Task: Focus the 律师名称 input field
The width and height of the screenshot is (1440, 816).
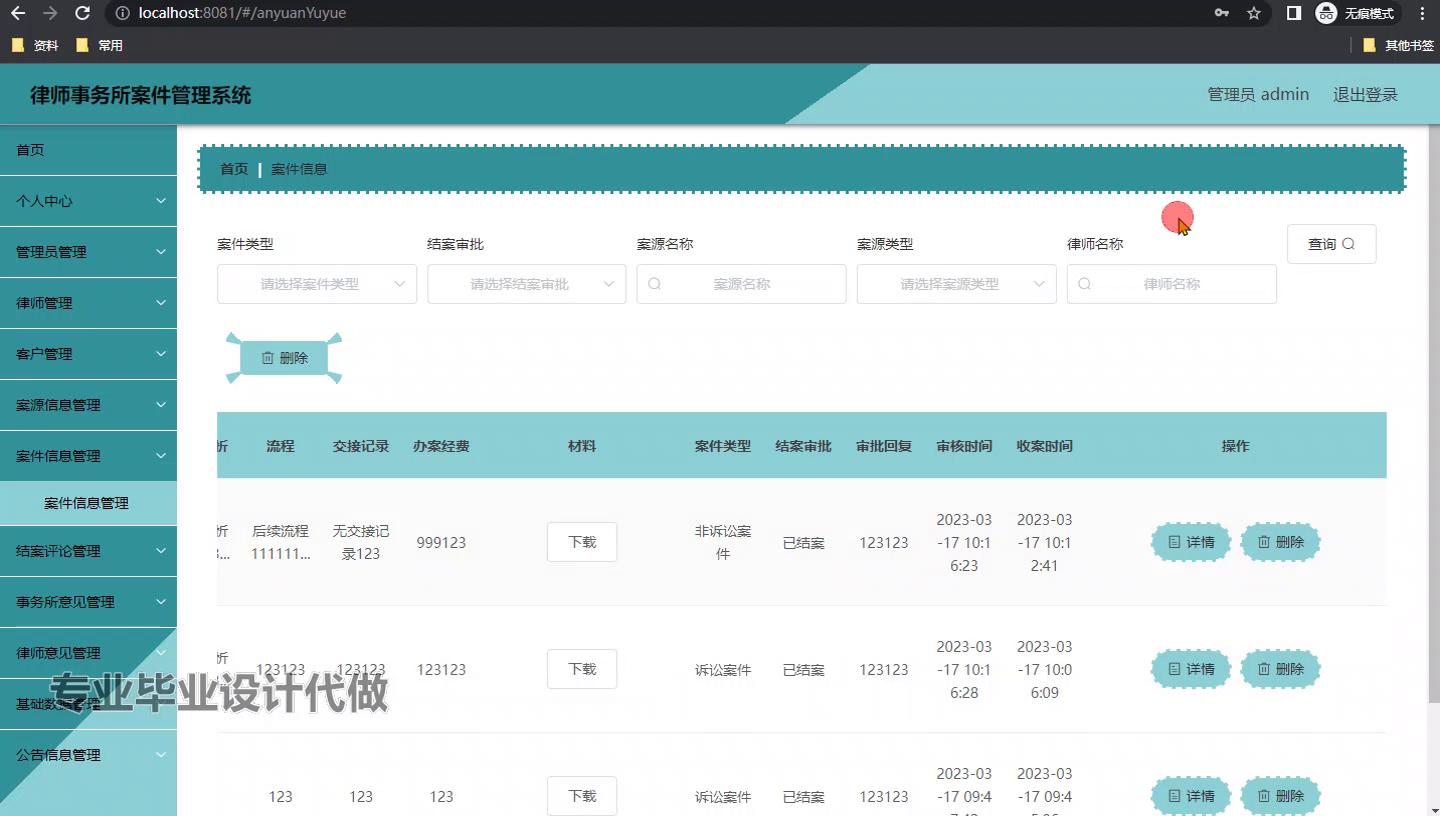Action: click(x=1172, y=284)
